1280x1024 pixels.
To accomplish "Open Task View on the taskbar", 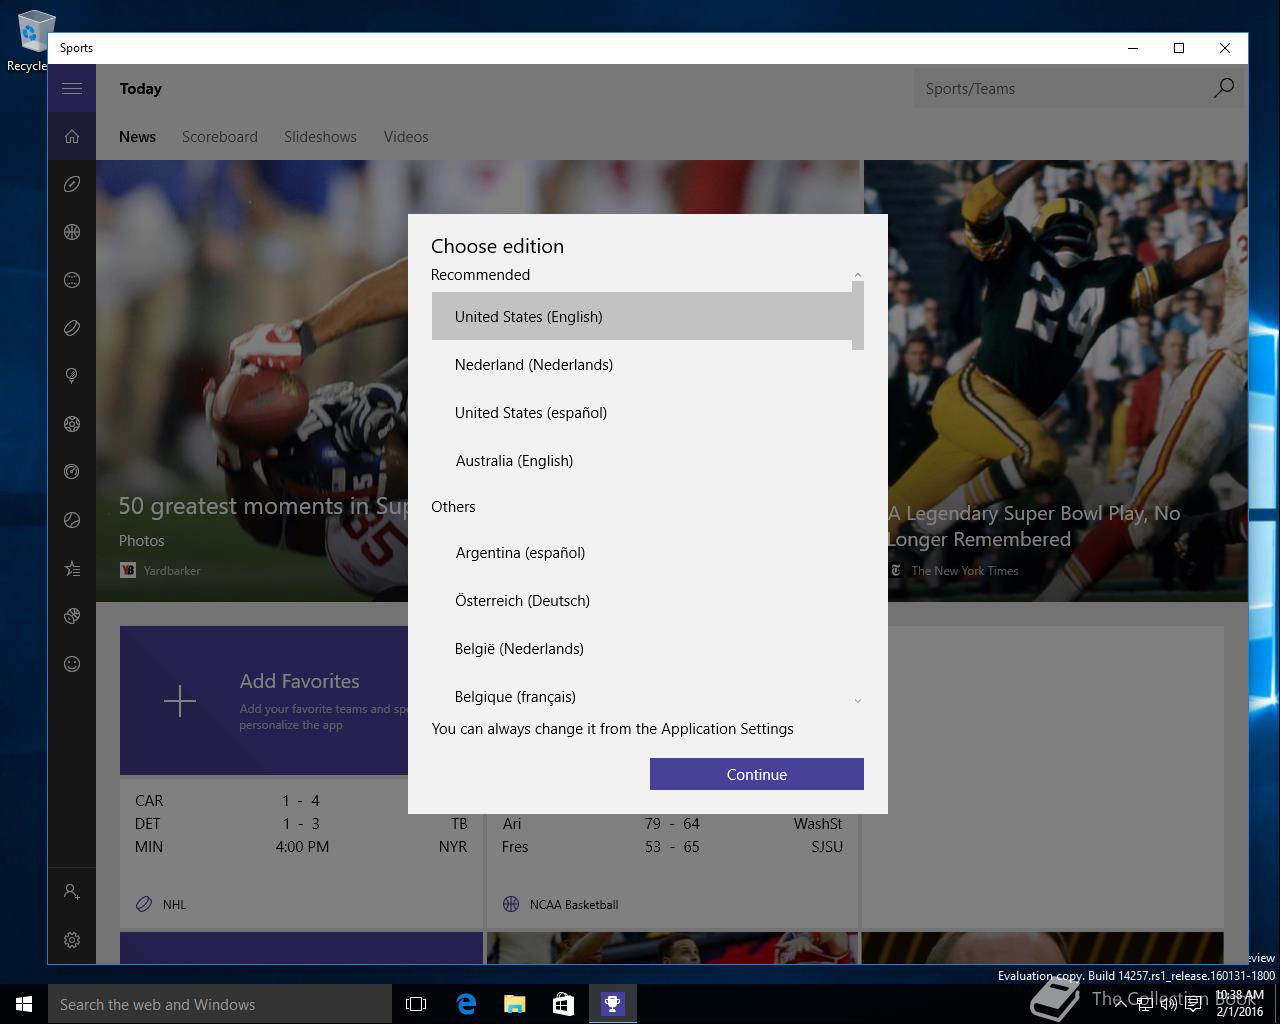I will [416, 1004].
